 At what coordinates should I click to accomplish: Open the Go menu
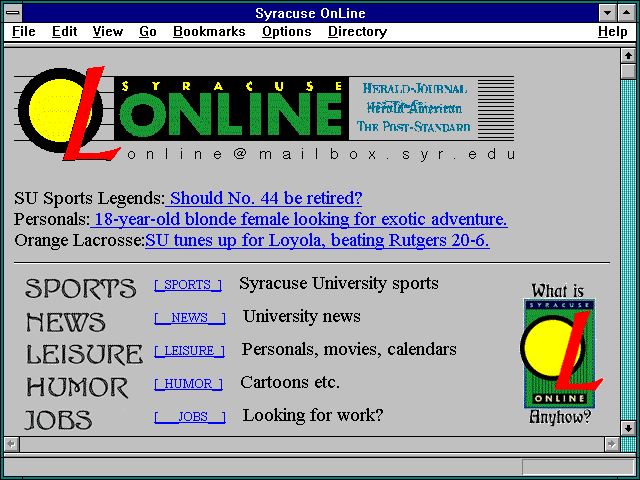coord(148,31)
